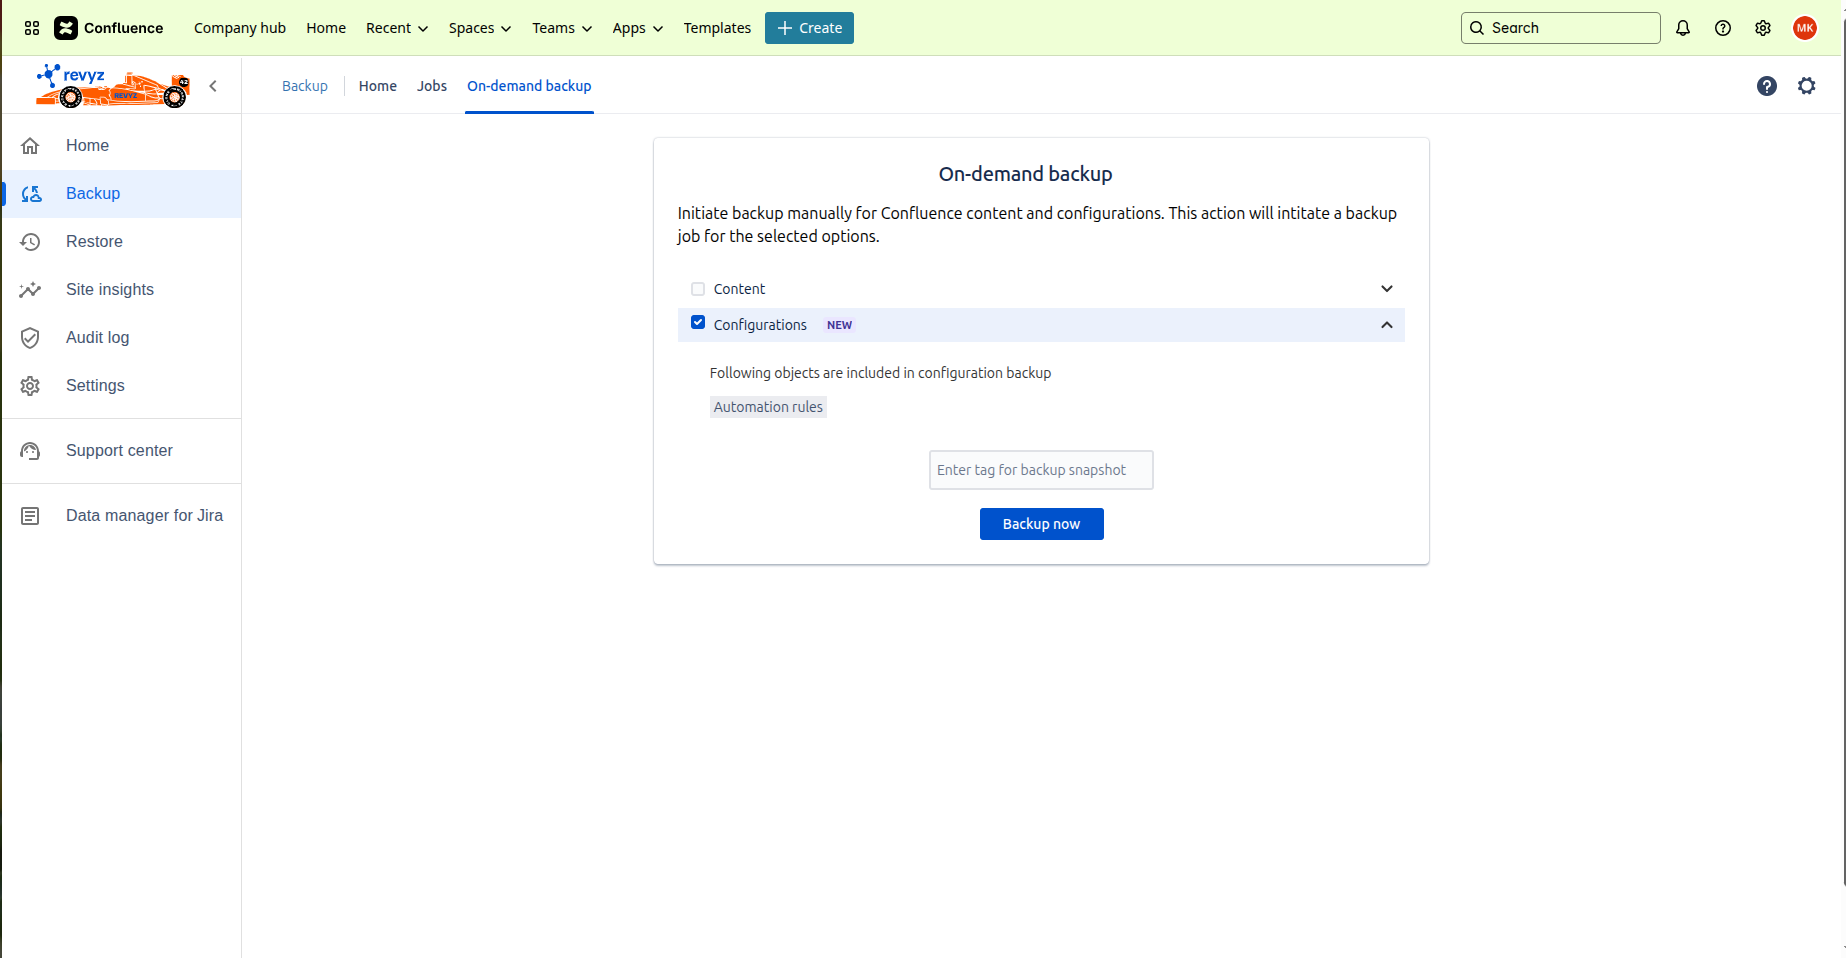Click the notifications bell icon
The image size is (1846, 958).
[1683, 28]
